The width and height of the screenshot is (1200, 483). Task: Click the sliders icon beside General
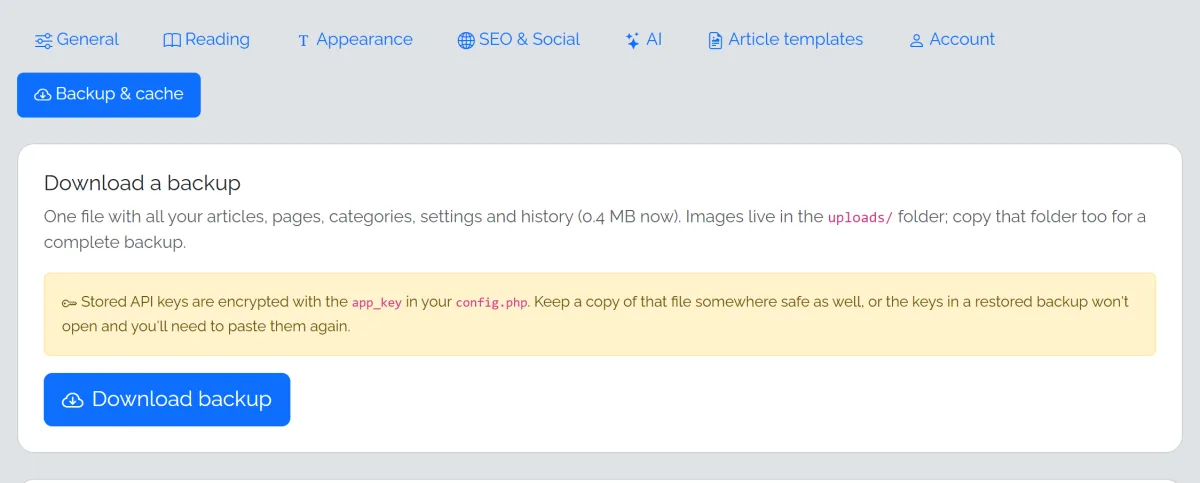(43, 41)
